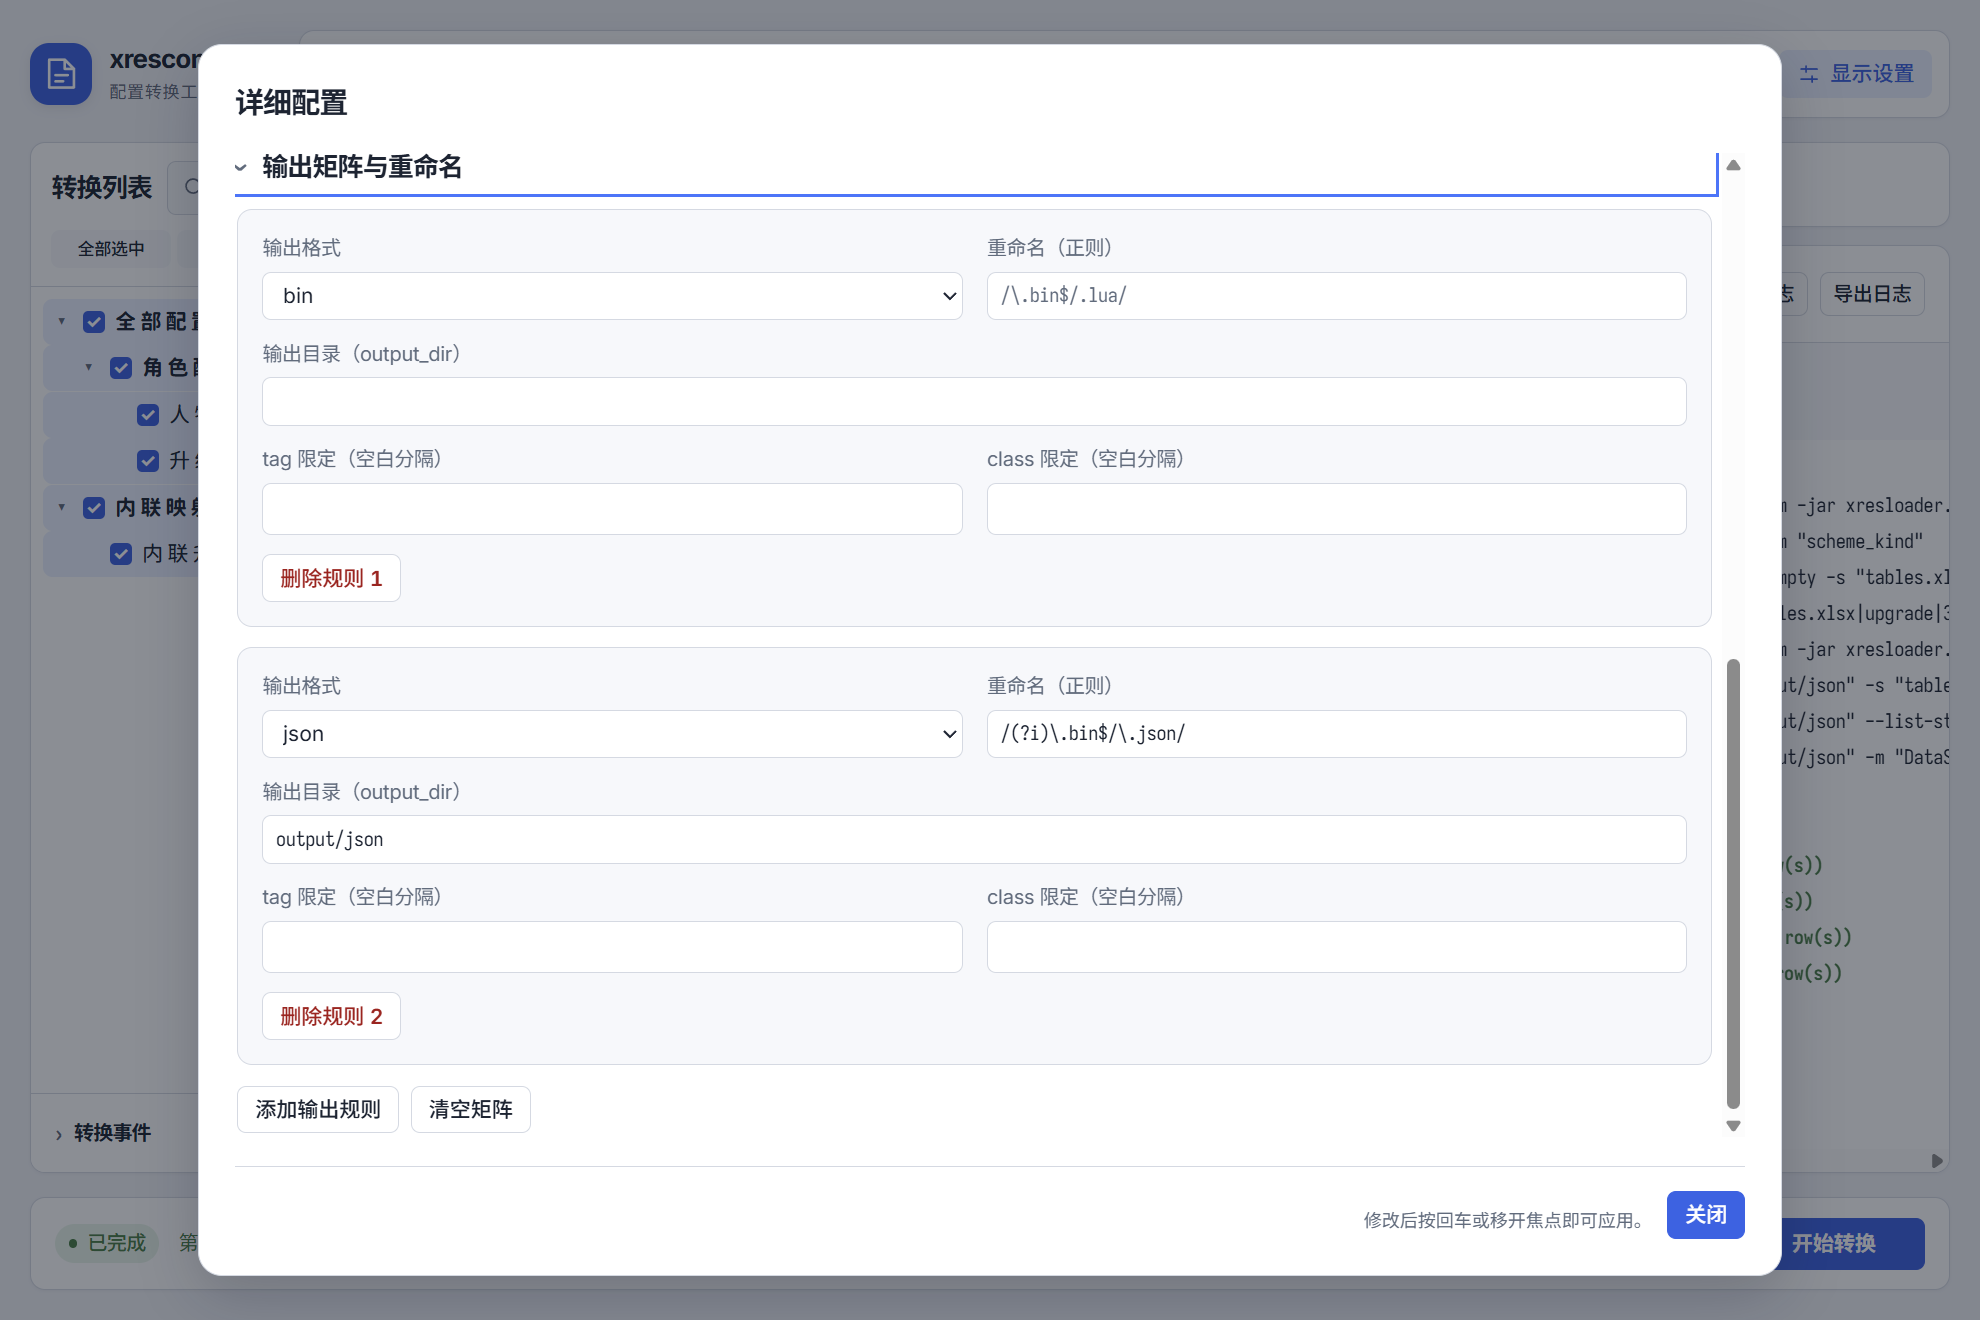1980x1320 pixels.
Task: Click 添加输出规则 button
Action: (x=318, y=1109)
